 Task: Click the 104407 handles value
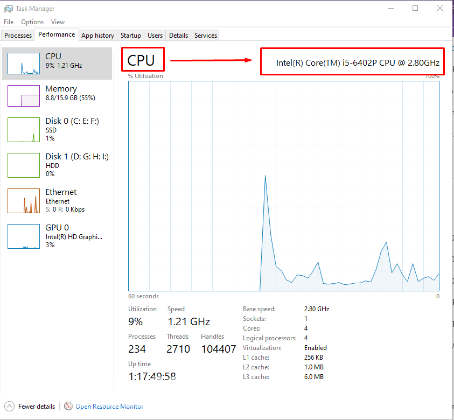coord(219,349)
